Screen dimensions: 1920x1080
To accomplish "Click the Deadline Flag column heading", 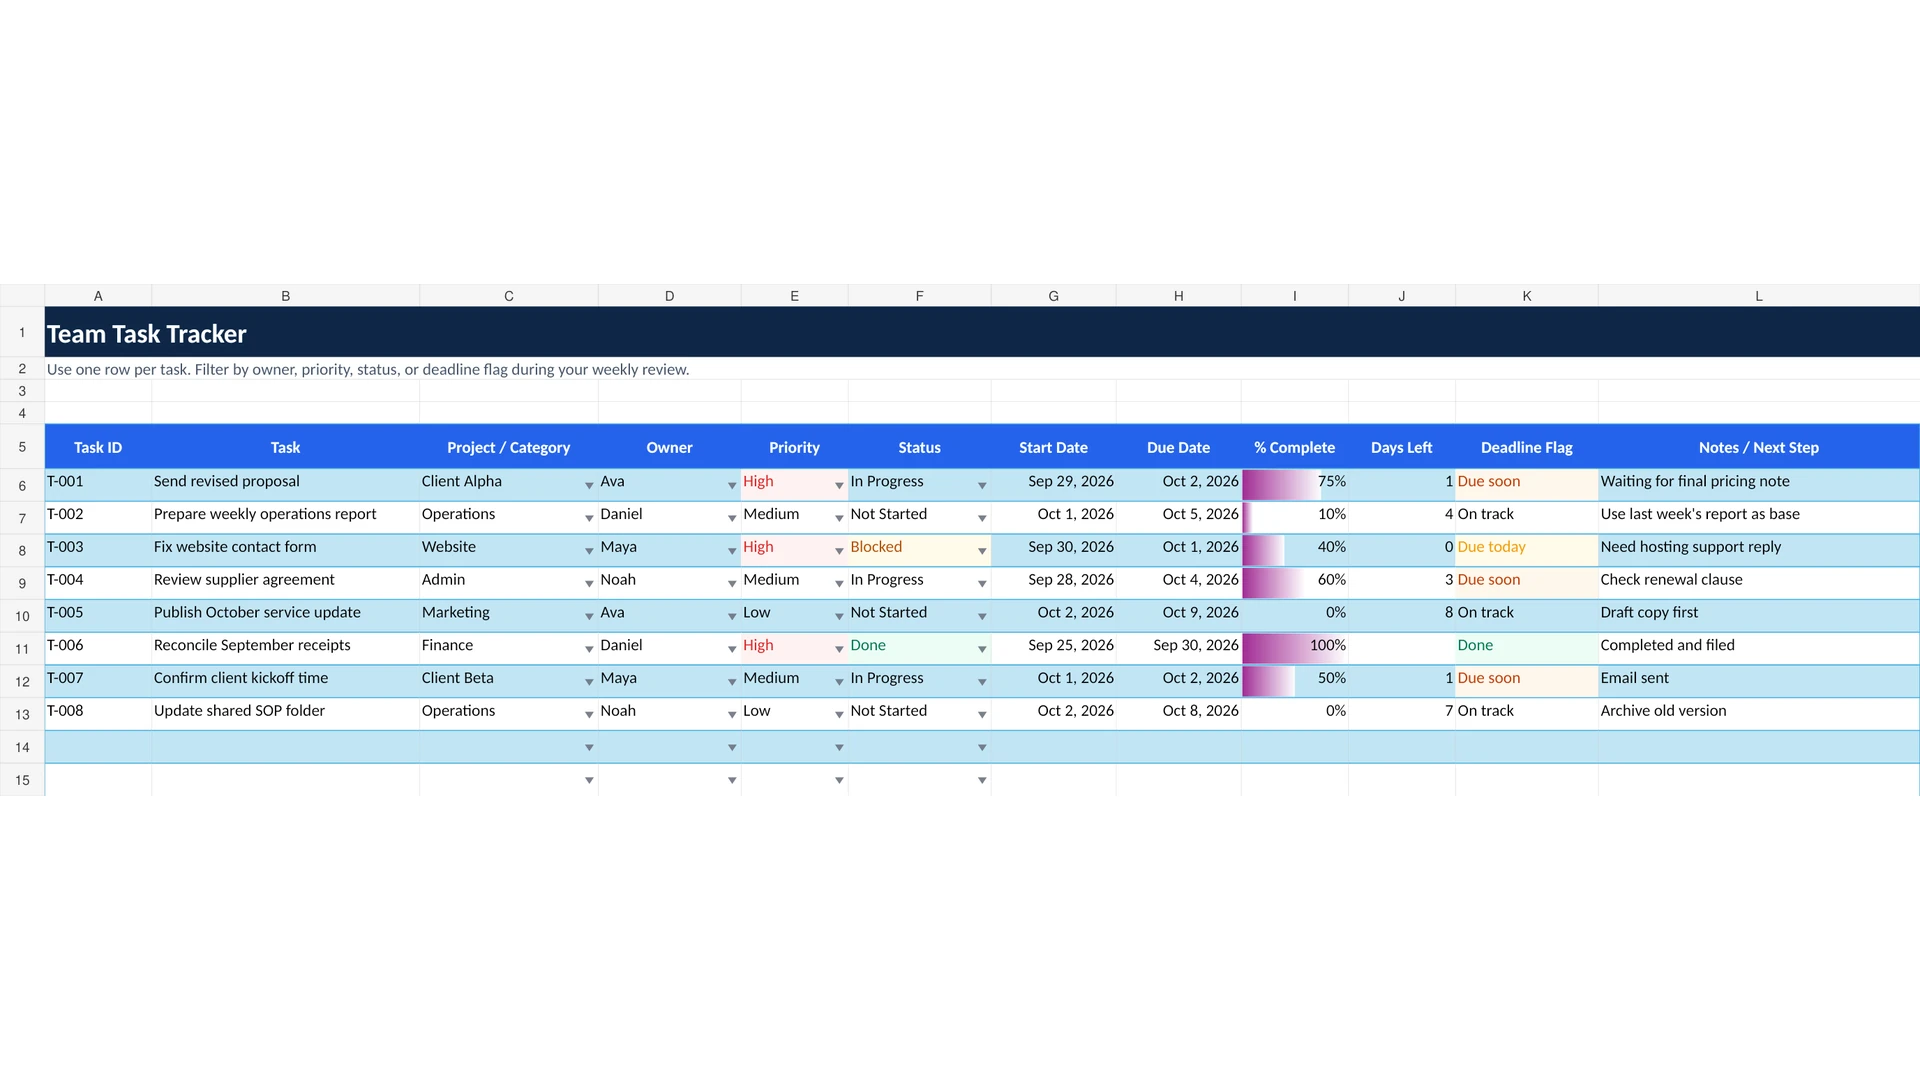I will pos(1527,447).
